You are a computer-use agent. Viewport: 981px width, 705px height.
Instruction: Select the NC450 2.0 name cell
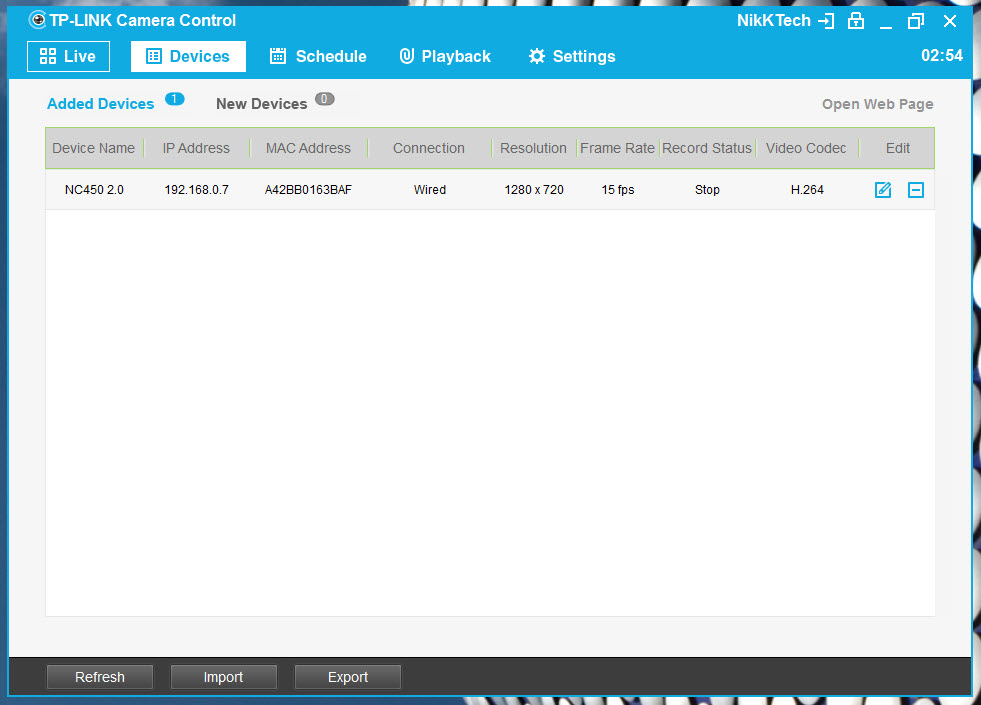click(x=94, y=190)
